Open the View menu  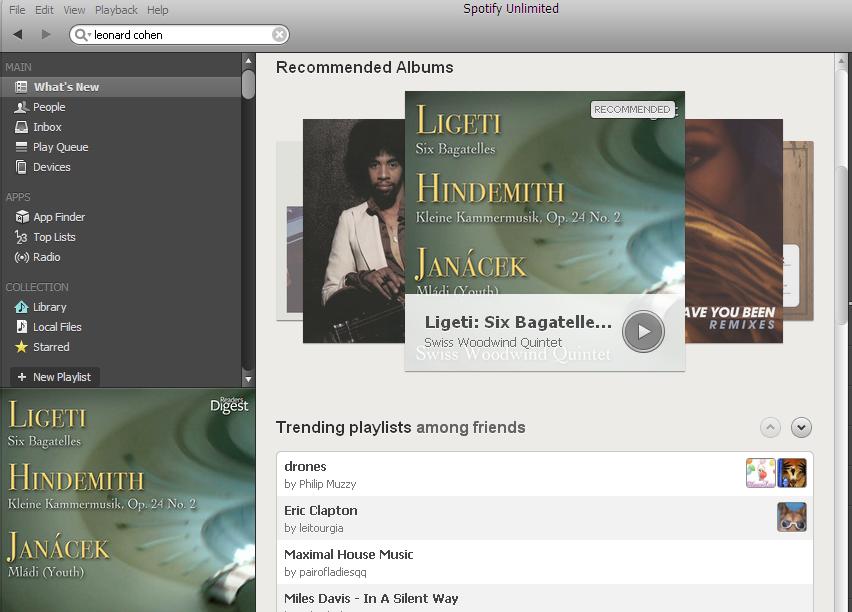(x=74, y=10)
